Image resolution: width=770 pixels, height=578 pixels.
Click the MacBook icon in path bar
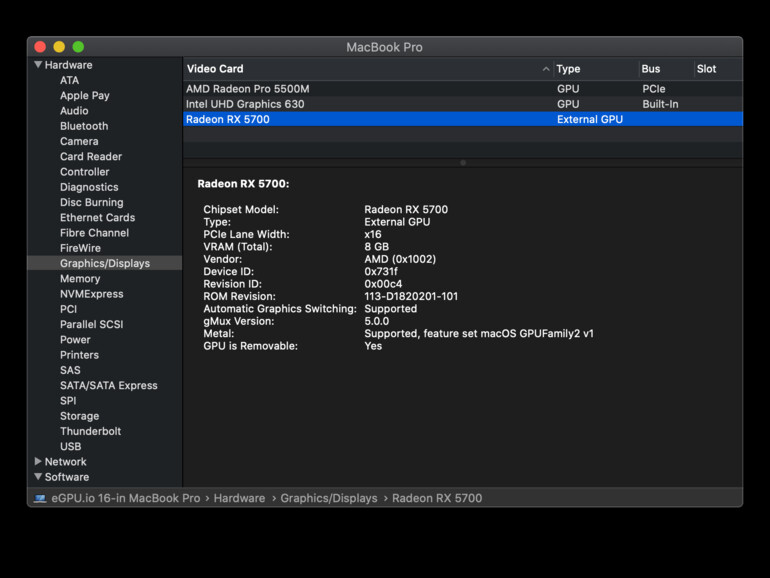pos(40,498)
